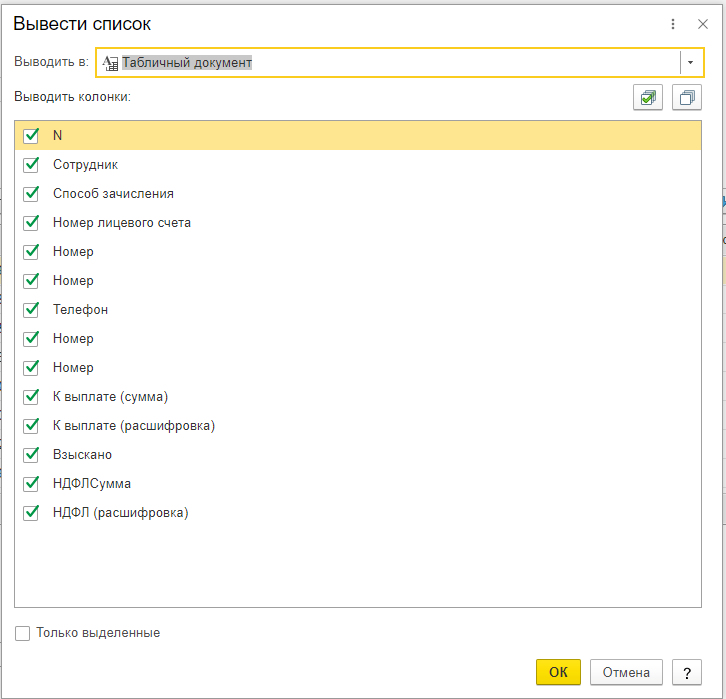Uncheck the N column checkbox
This screenshot has width=726, height=699.
[31, 136]
